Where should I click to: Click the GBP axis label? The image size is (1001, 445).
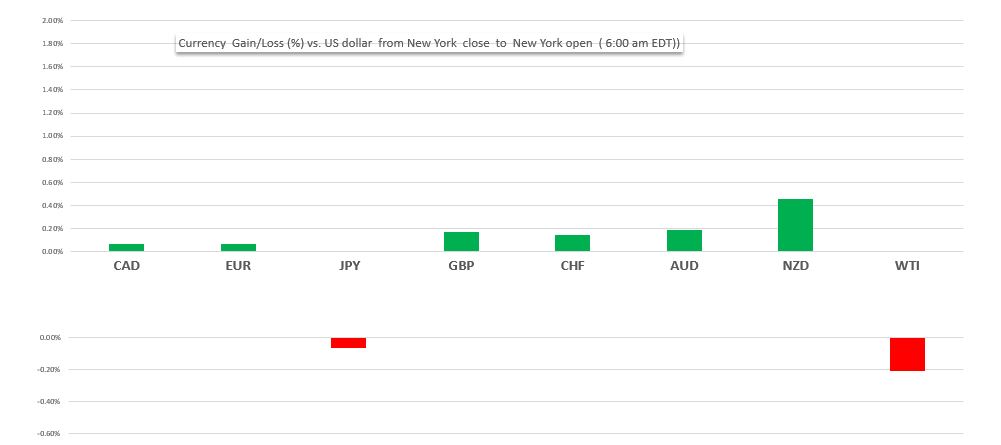(461, 266)
